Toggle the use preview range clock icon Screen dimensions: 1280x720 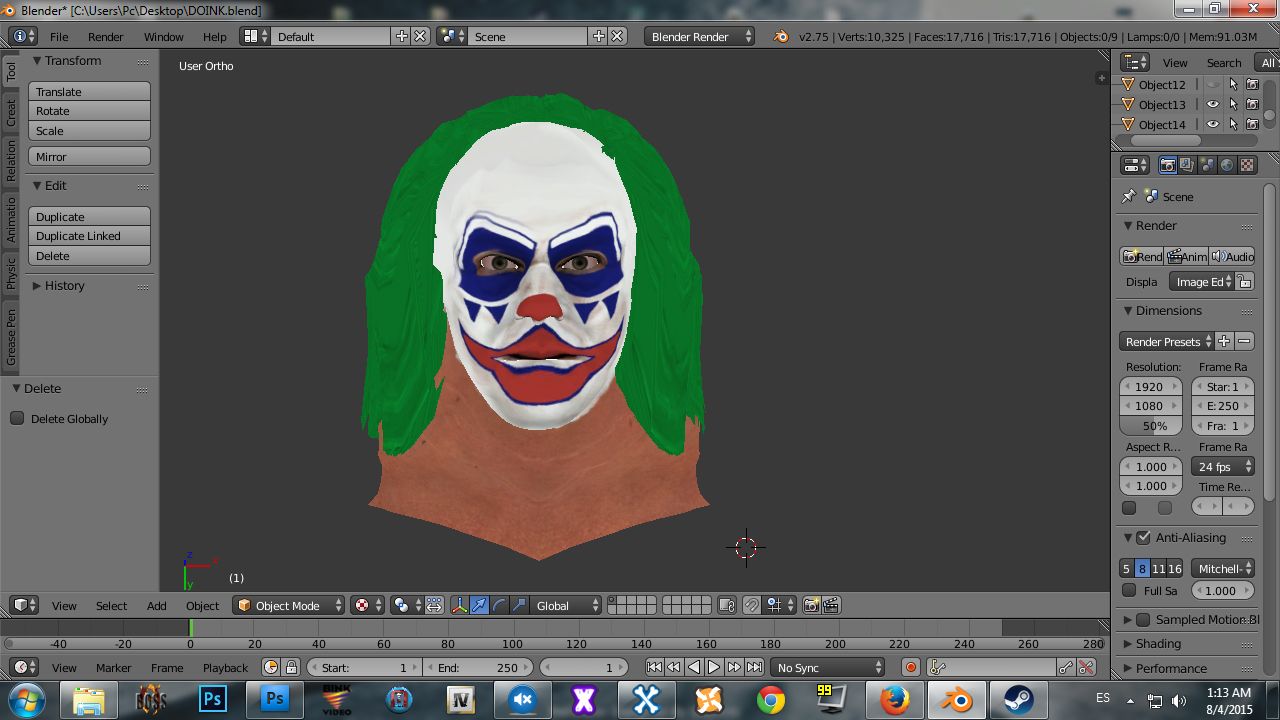[271, 667]
